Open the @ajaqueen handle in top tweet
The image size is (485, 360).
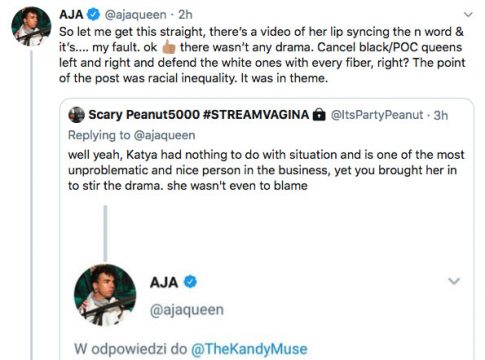click(x=136, y=15)
